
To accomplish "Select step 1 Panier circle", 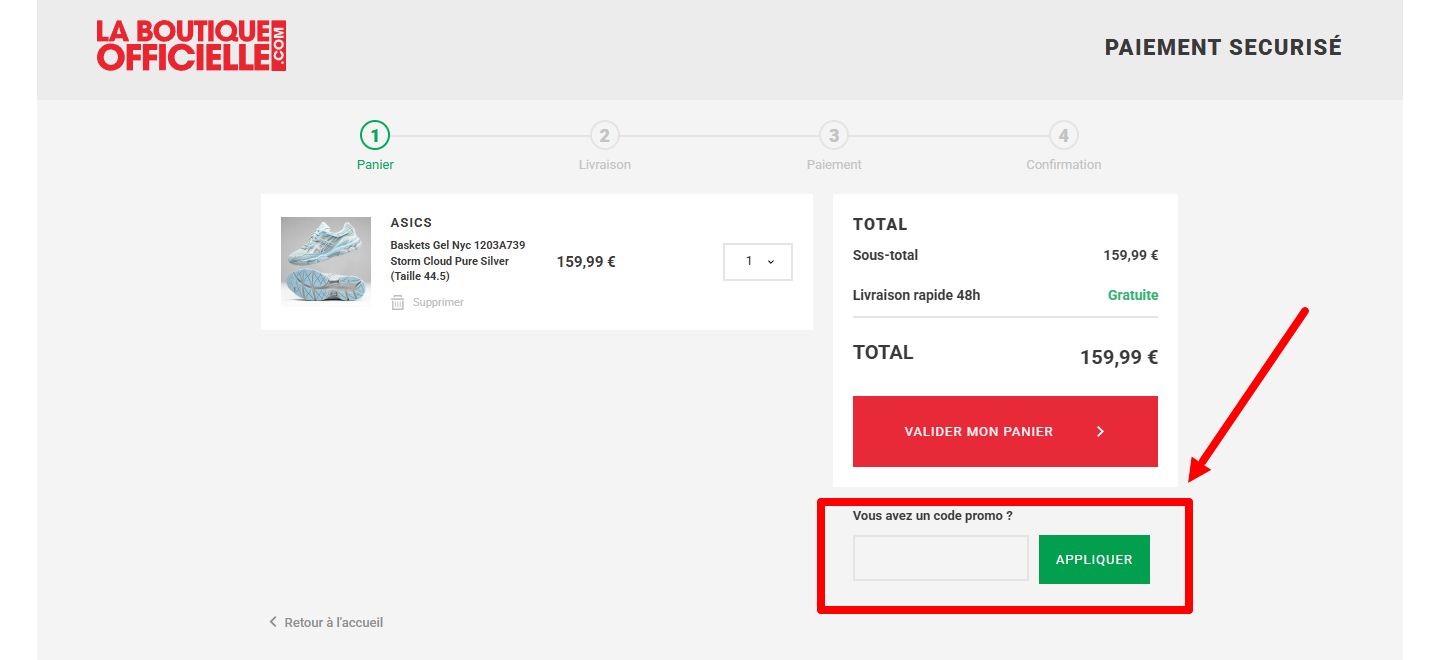I will (375, 134).
